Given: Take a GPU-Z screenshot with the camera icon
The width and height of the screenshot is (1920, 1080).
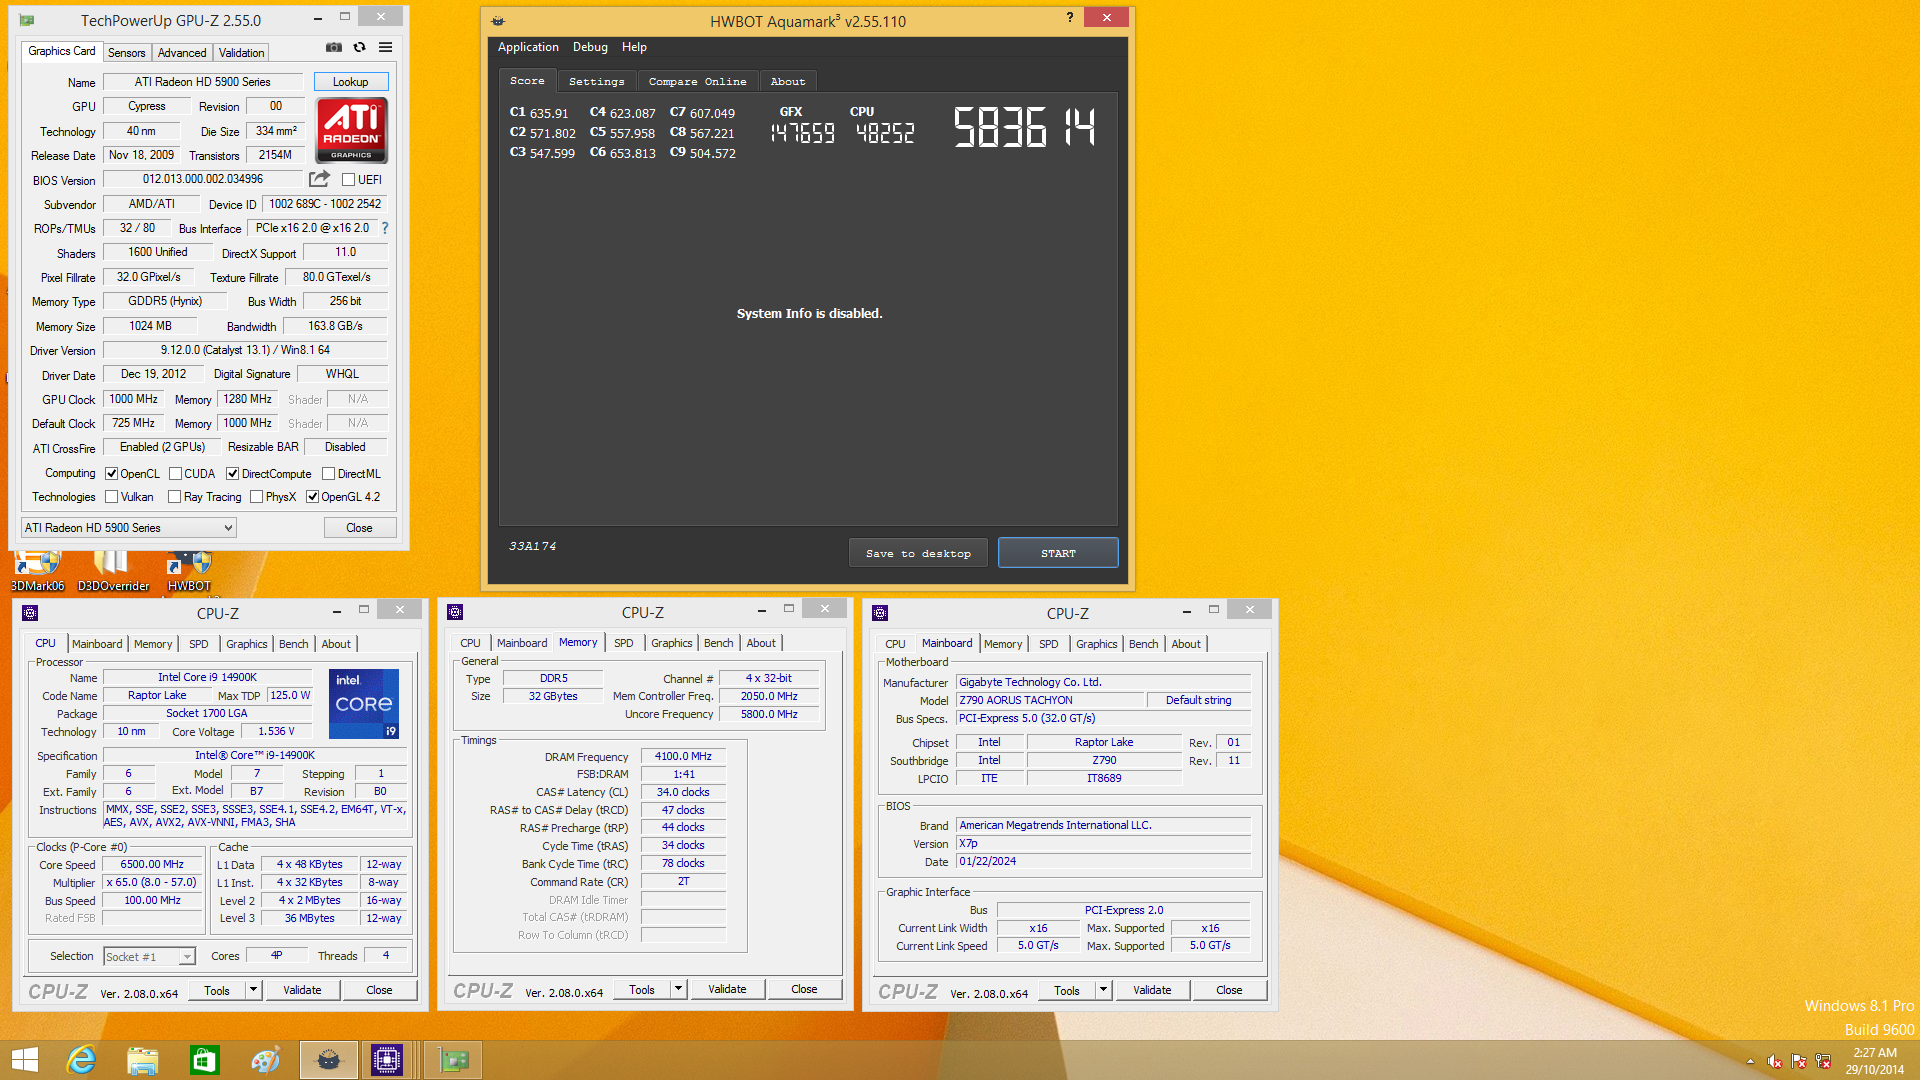Looking at the screenshot, I should pos(334,47).
